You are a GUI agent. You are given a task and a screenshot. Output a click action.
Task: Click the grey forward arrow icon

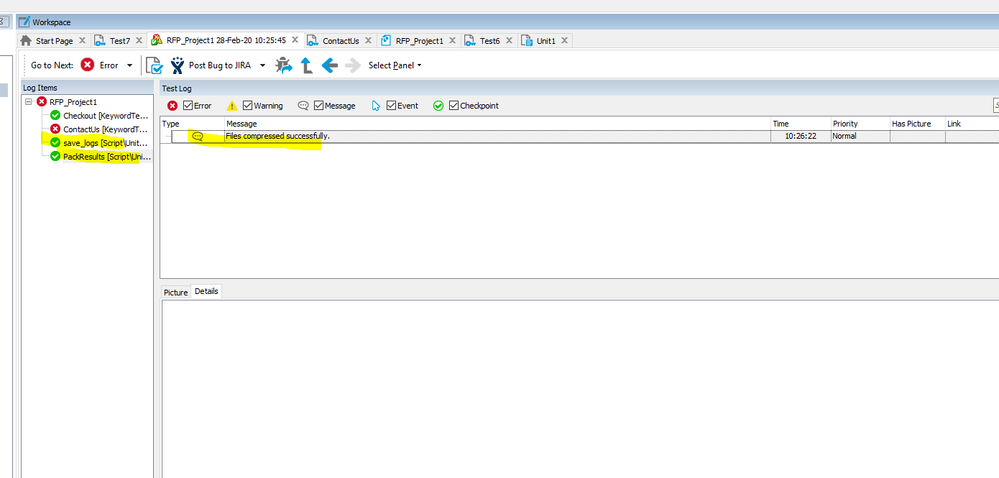(x=352, y=65)
